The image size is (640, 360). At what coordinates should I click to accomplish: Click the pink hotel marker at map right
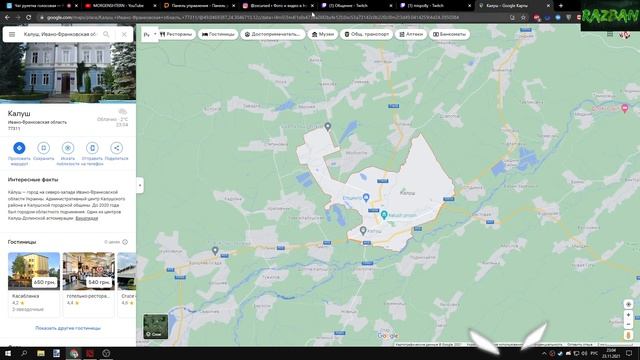click(624, 108)
